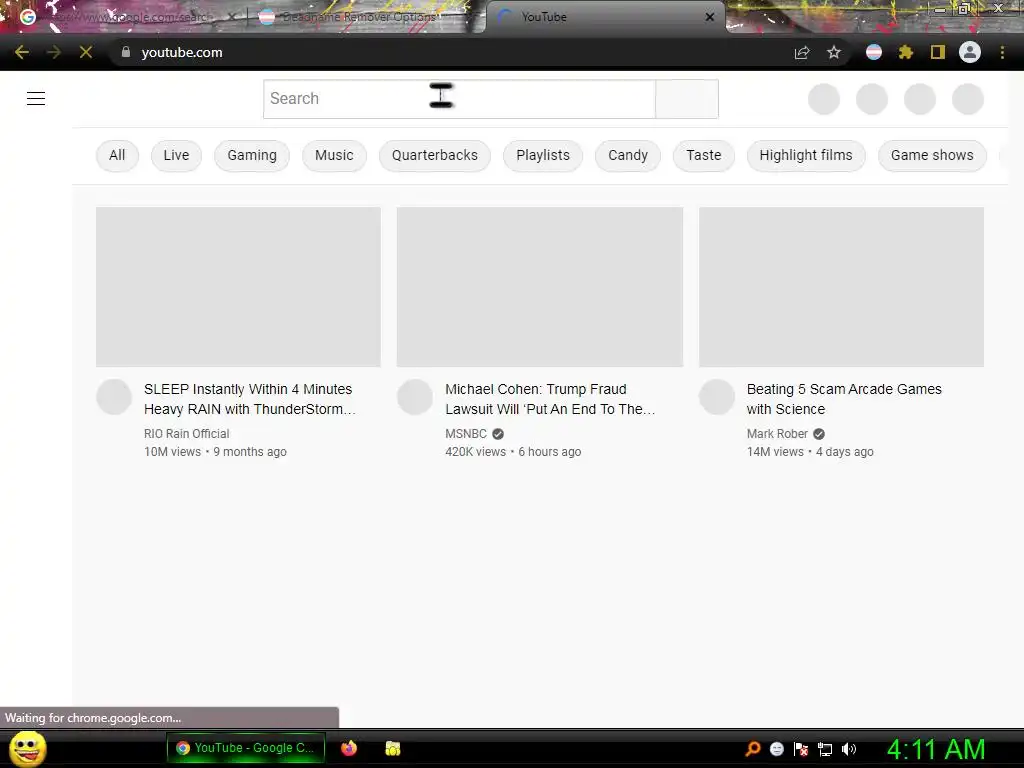Open the Extensions puzzle piece menu

pyautogui.click(x=906, y=52)
